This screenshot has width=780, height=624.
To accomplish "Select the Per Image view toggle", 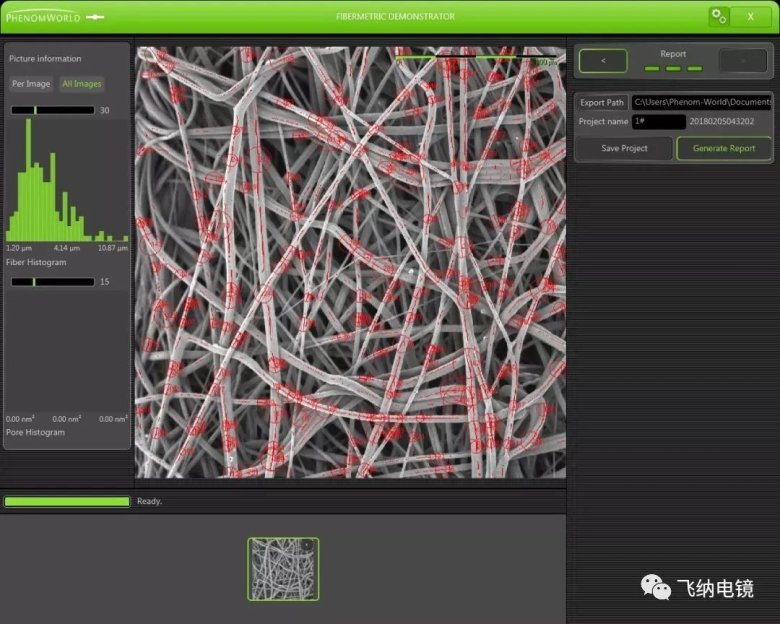I will pyautogui.click(x=31, y=84).
